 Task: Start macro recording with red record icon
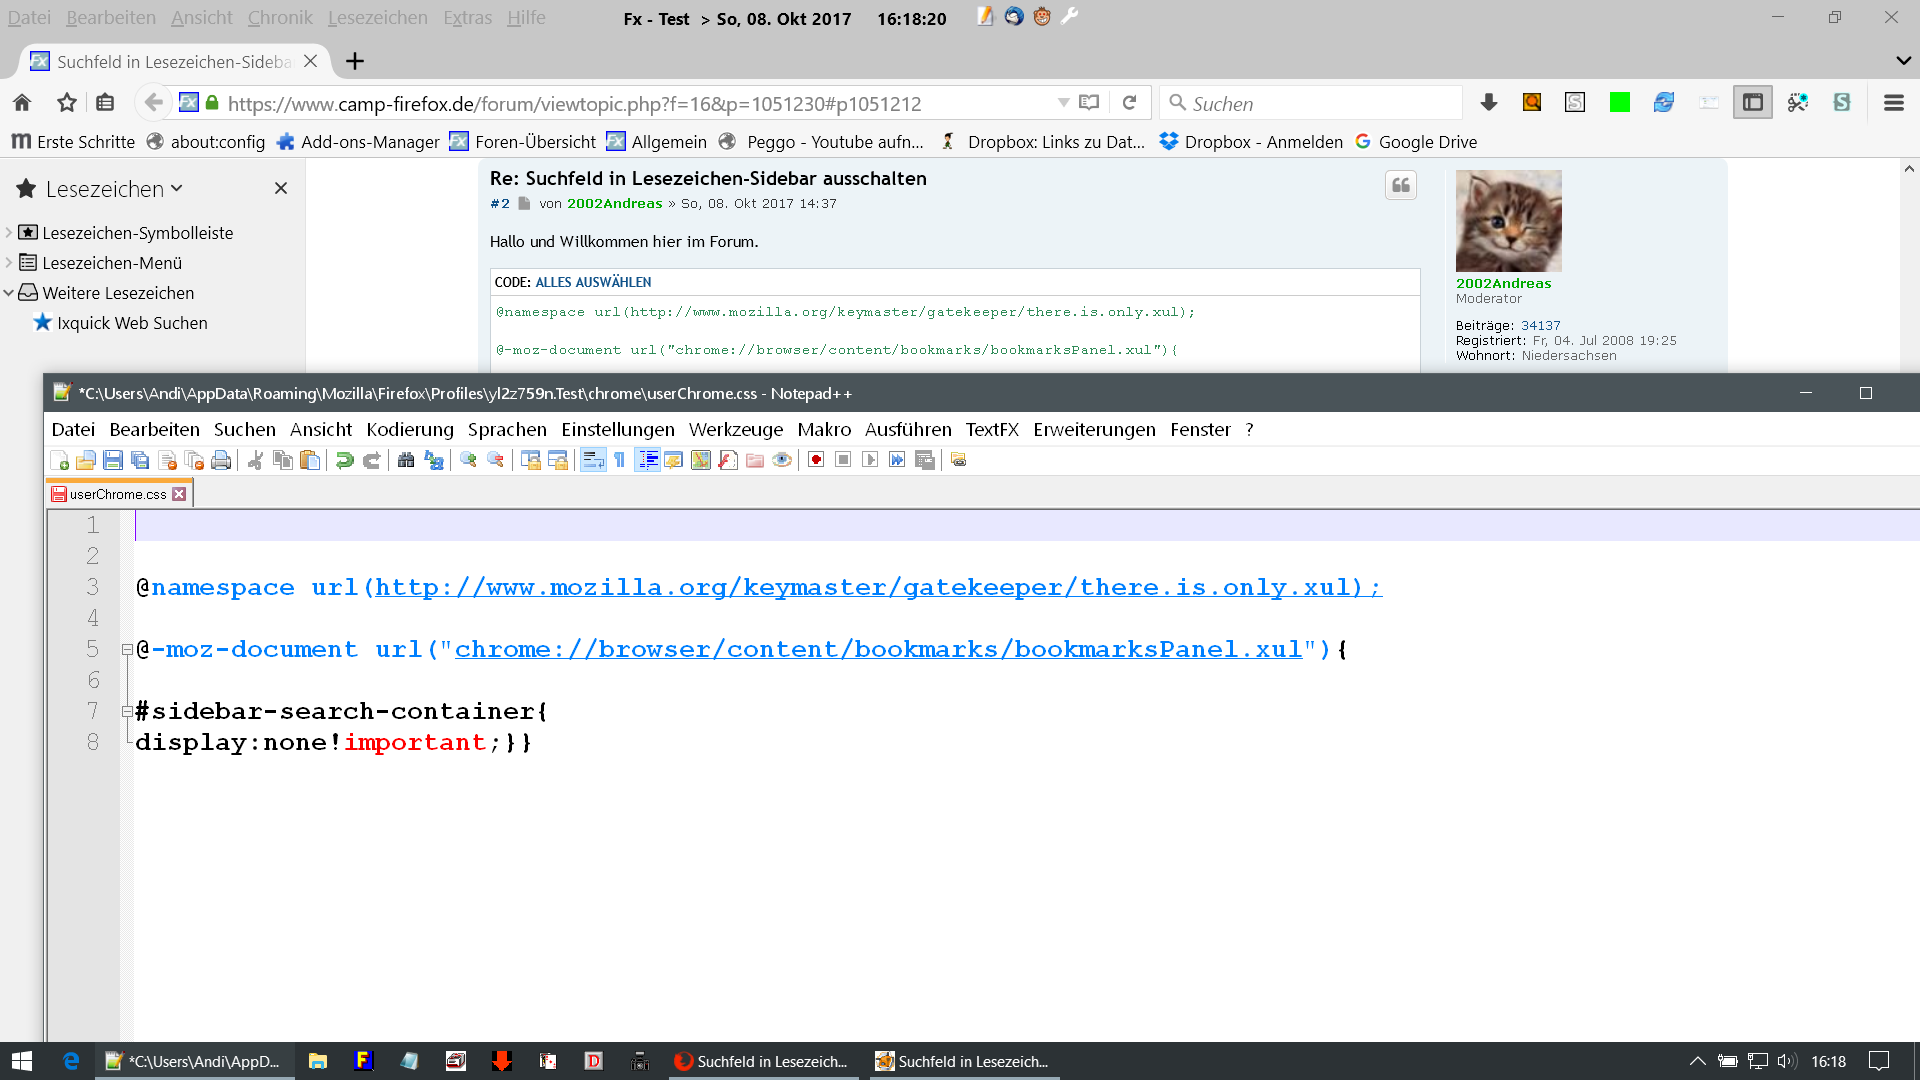816,460
